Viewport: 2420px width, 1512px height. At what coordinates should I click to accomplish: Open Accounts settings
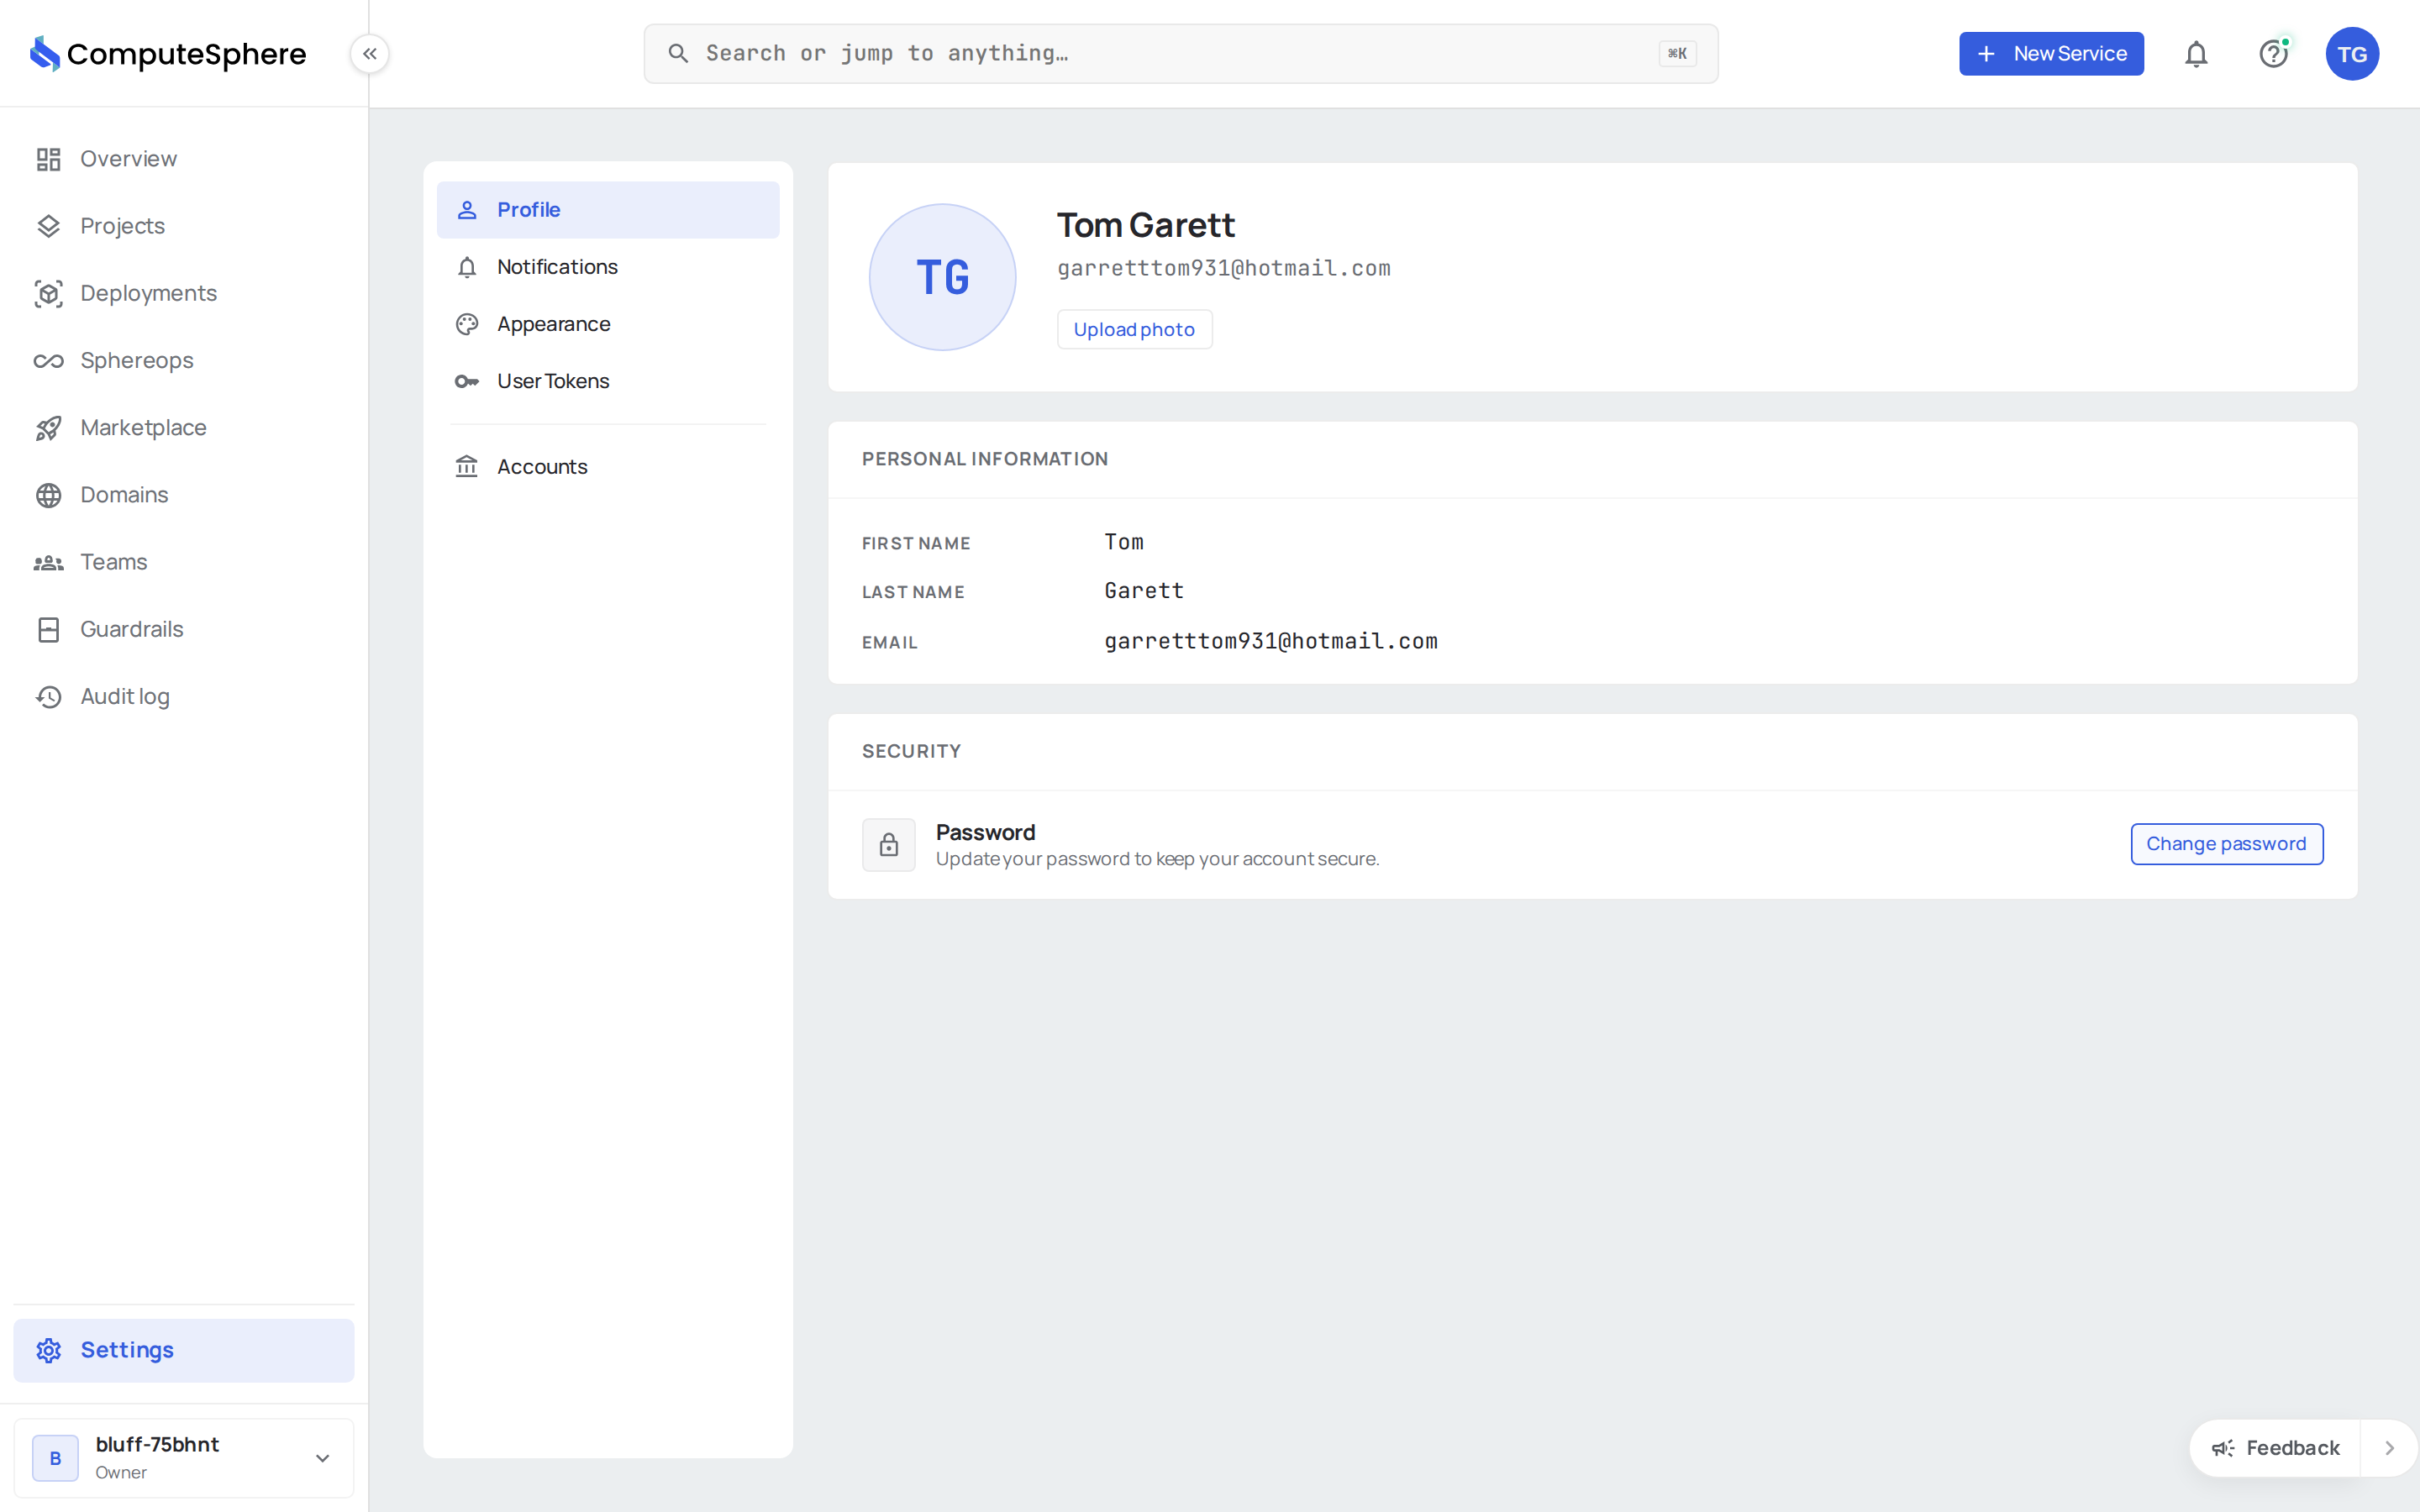point(608,467)
